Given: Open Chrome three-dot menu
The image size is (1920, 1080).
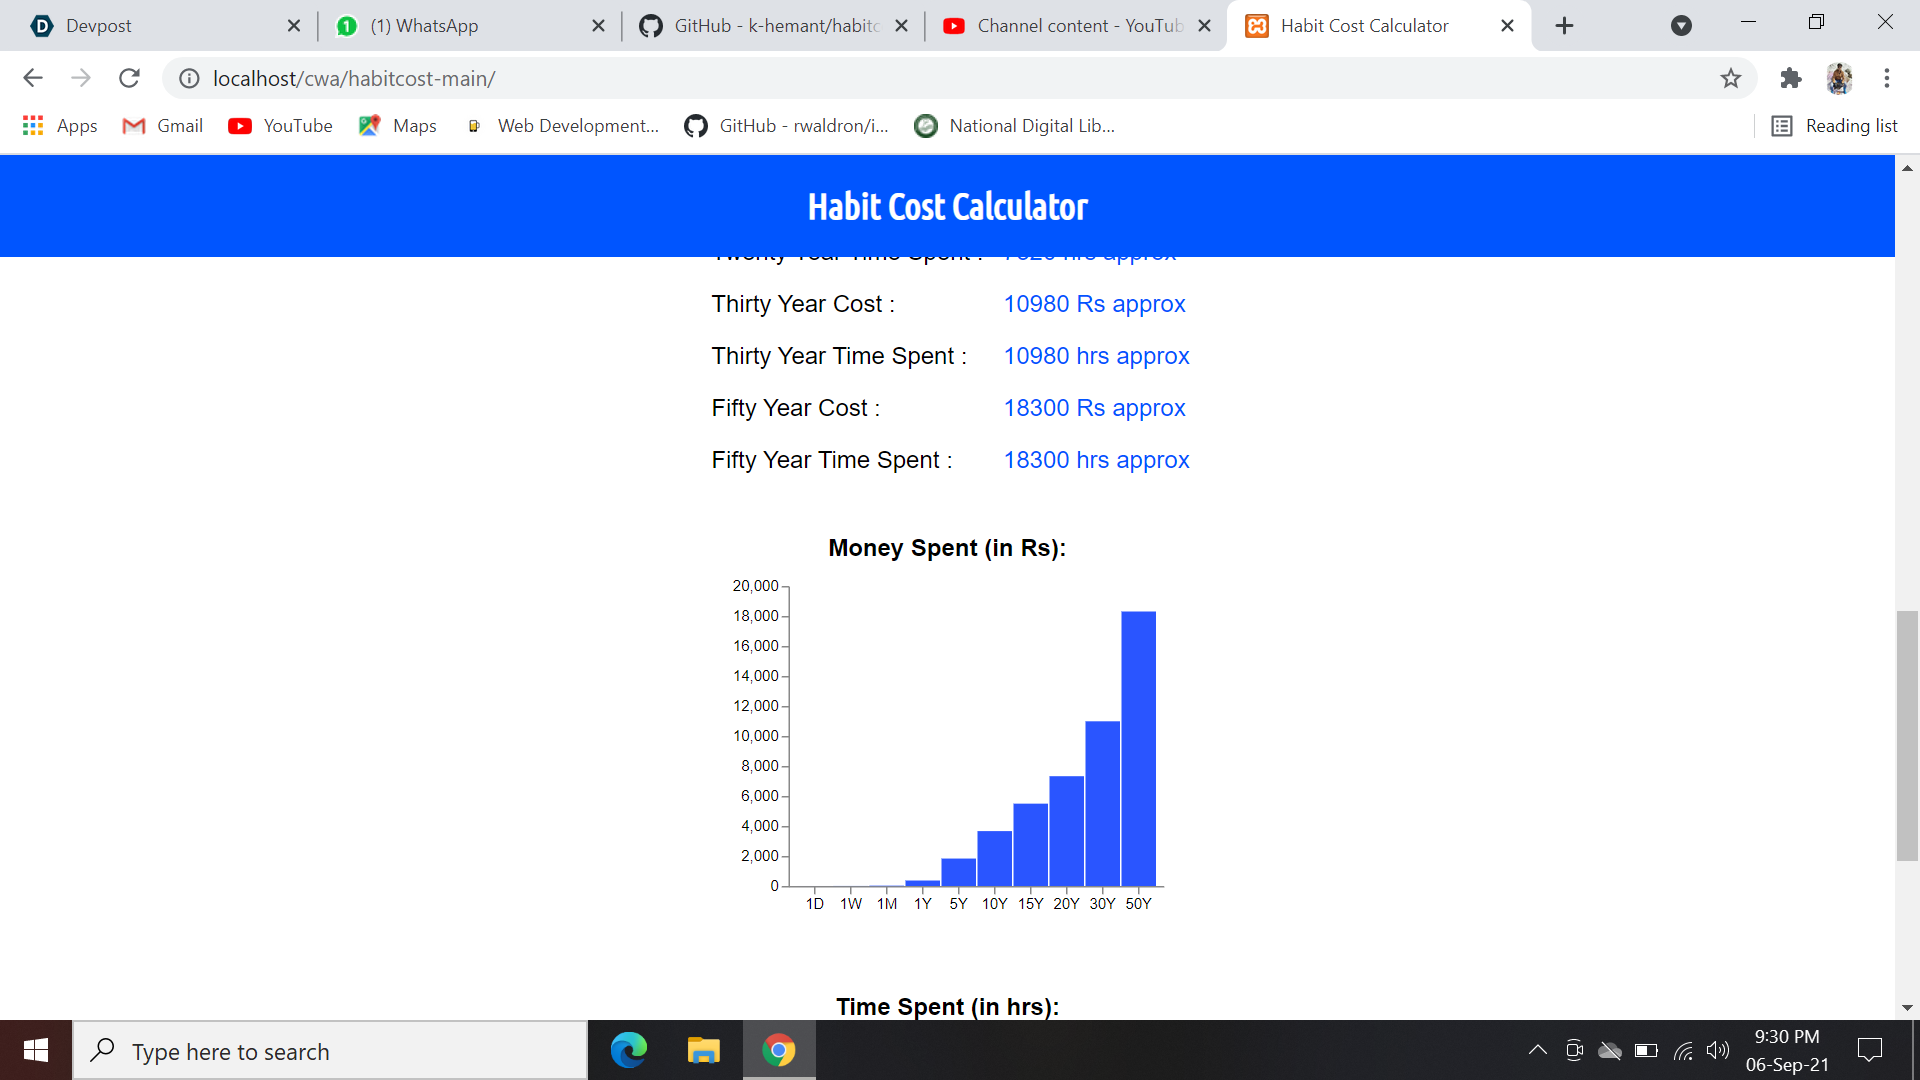Looking at the screenshot, I should click(x=1887, y=78).
